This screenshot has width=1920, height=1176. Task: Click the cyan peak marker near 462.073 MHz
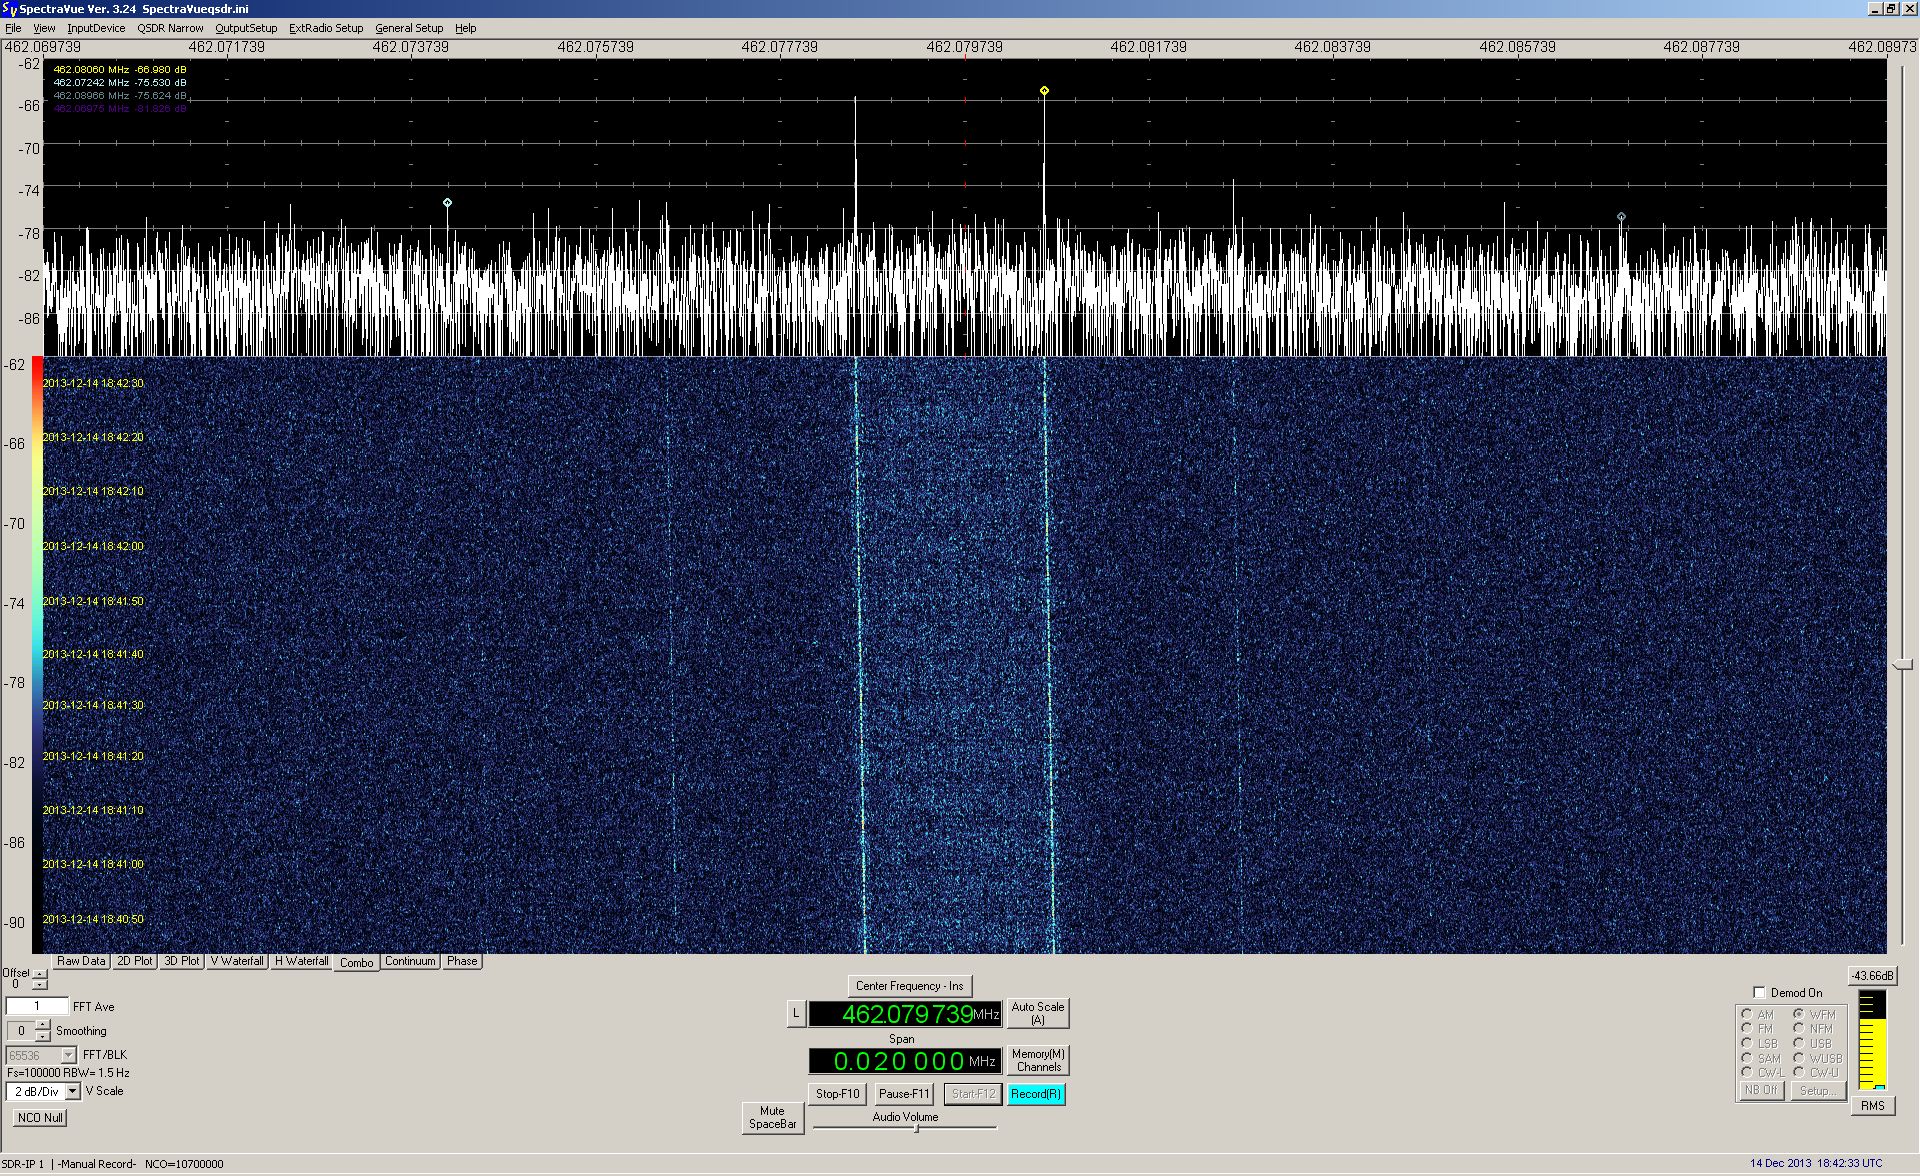(x=447, y=203)
